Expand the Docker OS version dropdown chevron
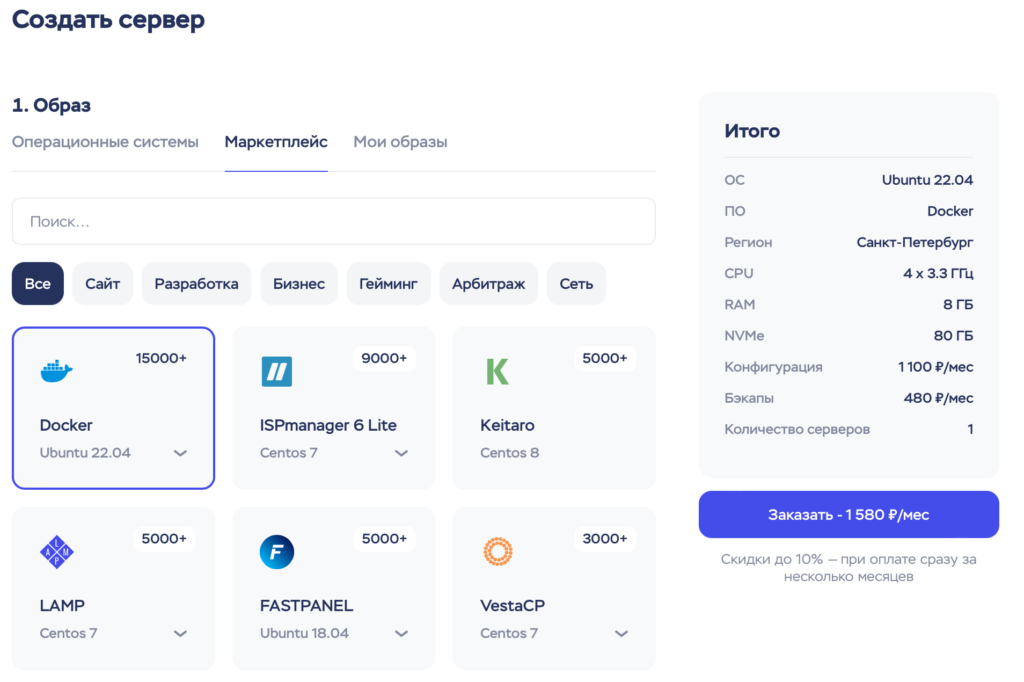1024x682 pixels. pos(180,453)
